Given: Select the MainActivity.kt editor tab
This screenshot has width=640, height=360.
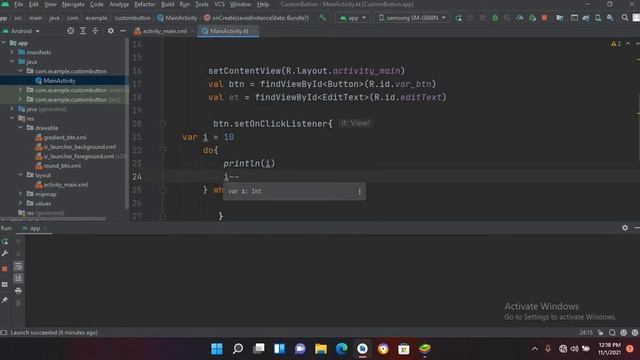Looking at the screenshot, I should [x=228, y=31].
